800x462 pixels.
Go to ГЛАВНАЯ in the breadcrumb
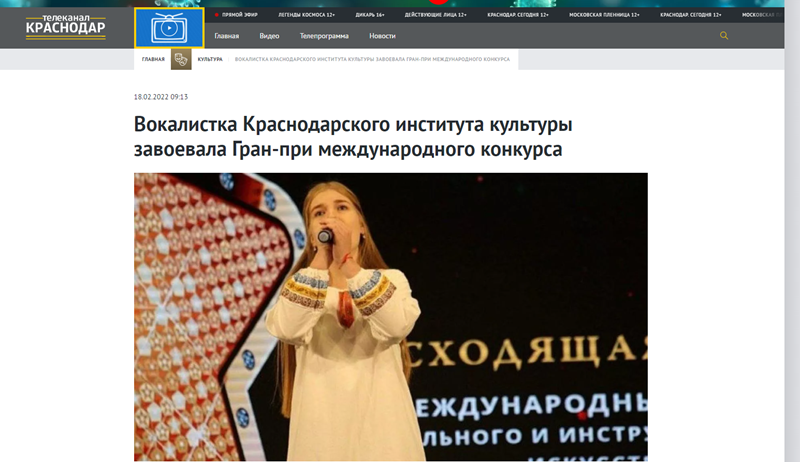[x=153, y=59]
